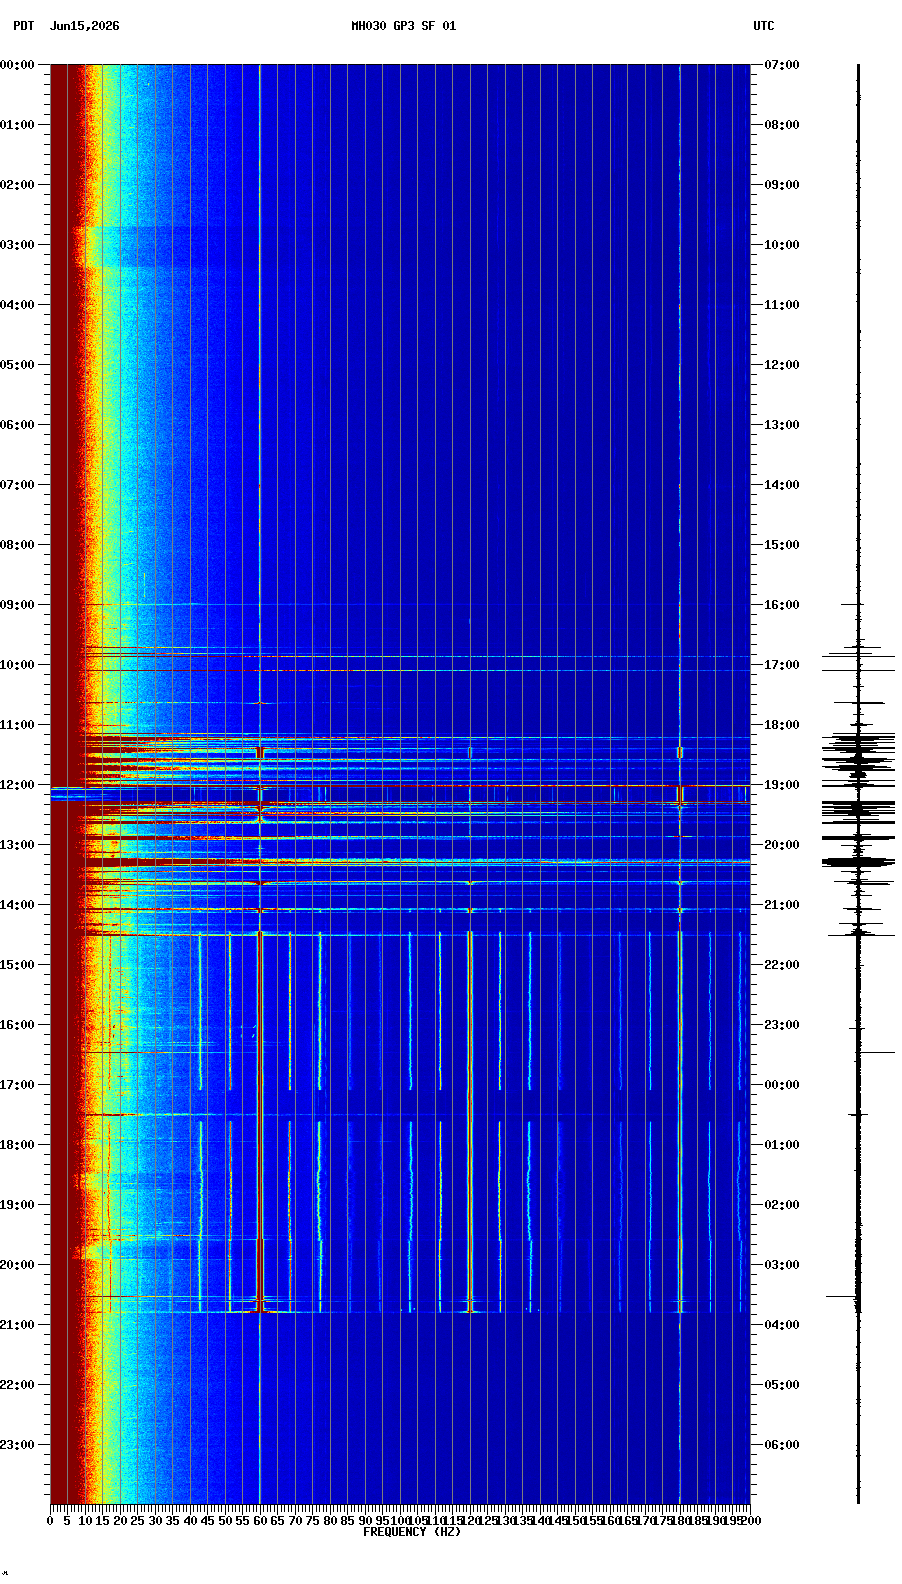Click the 13:00 label on UTC axis
Screen dimensions: 902x1584
click(x=782, y=425)
